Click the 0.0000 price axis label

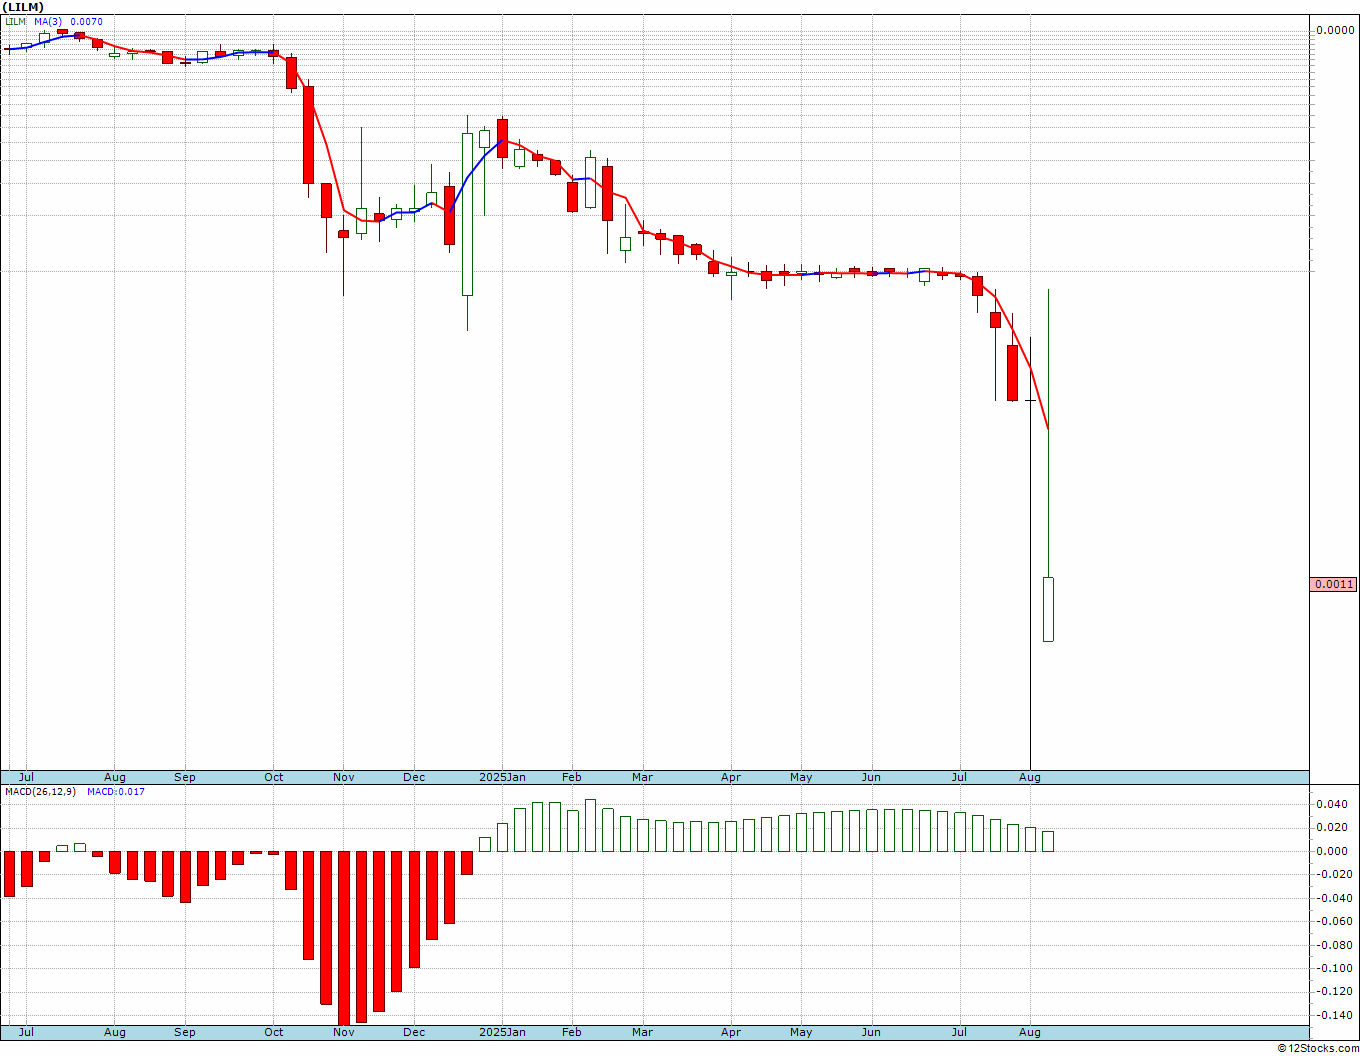click(x=1335, y=30)
